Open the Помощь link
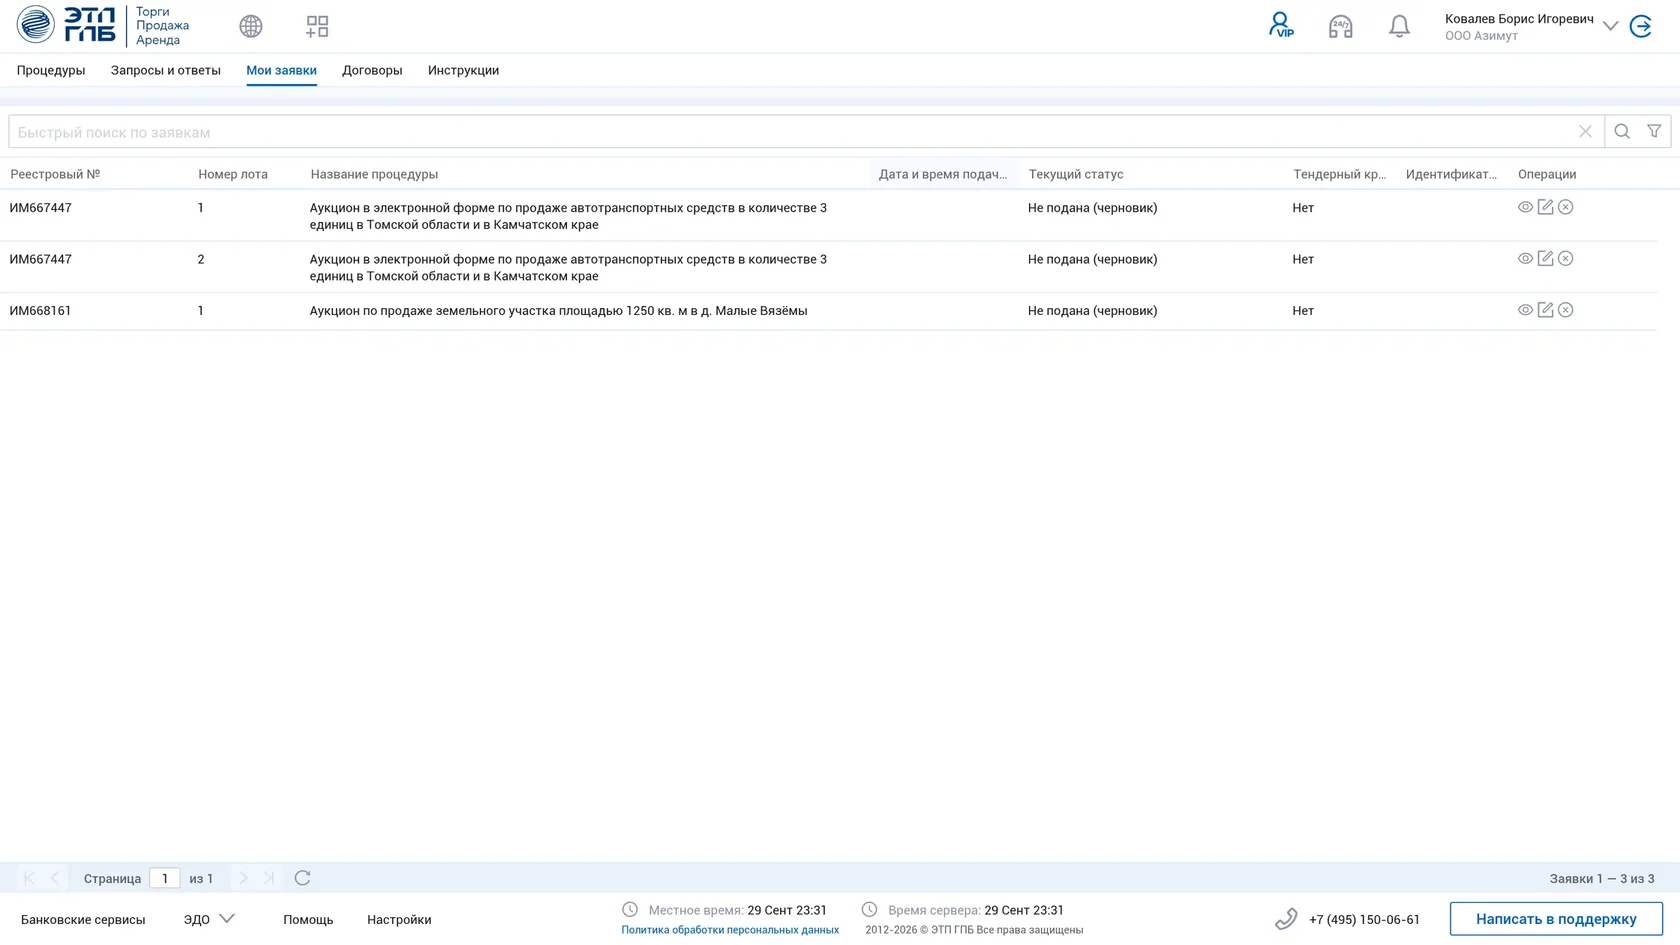 click(308, 919)
